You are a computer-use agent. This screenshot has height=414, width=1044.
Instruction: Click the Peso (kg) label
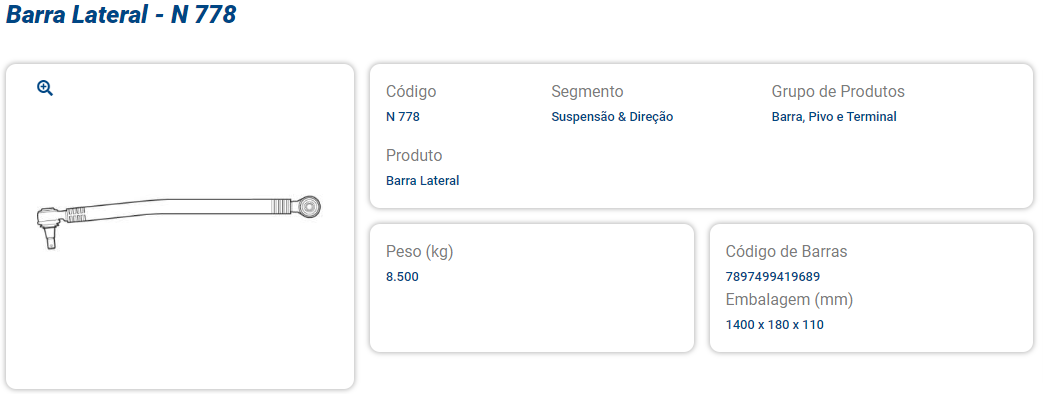420,252
